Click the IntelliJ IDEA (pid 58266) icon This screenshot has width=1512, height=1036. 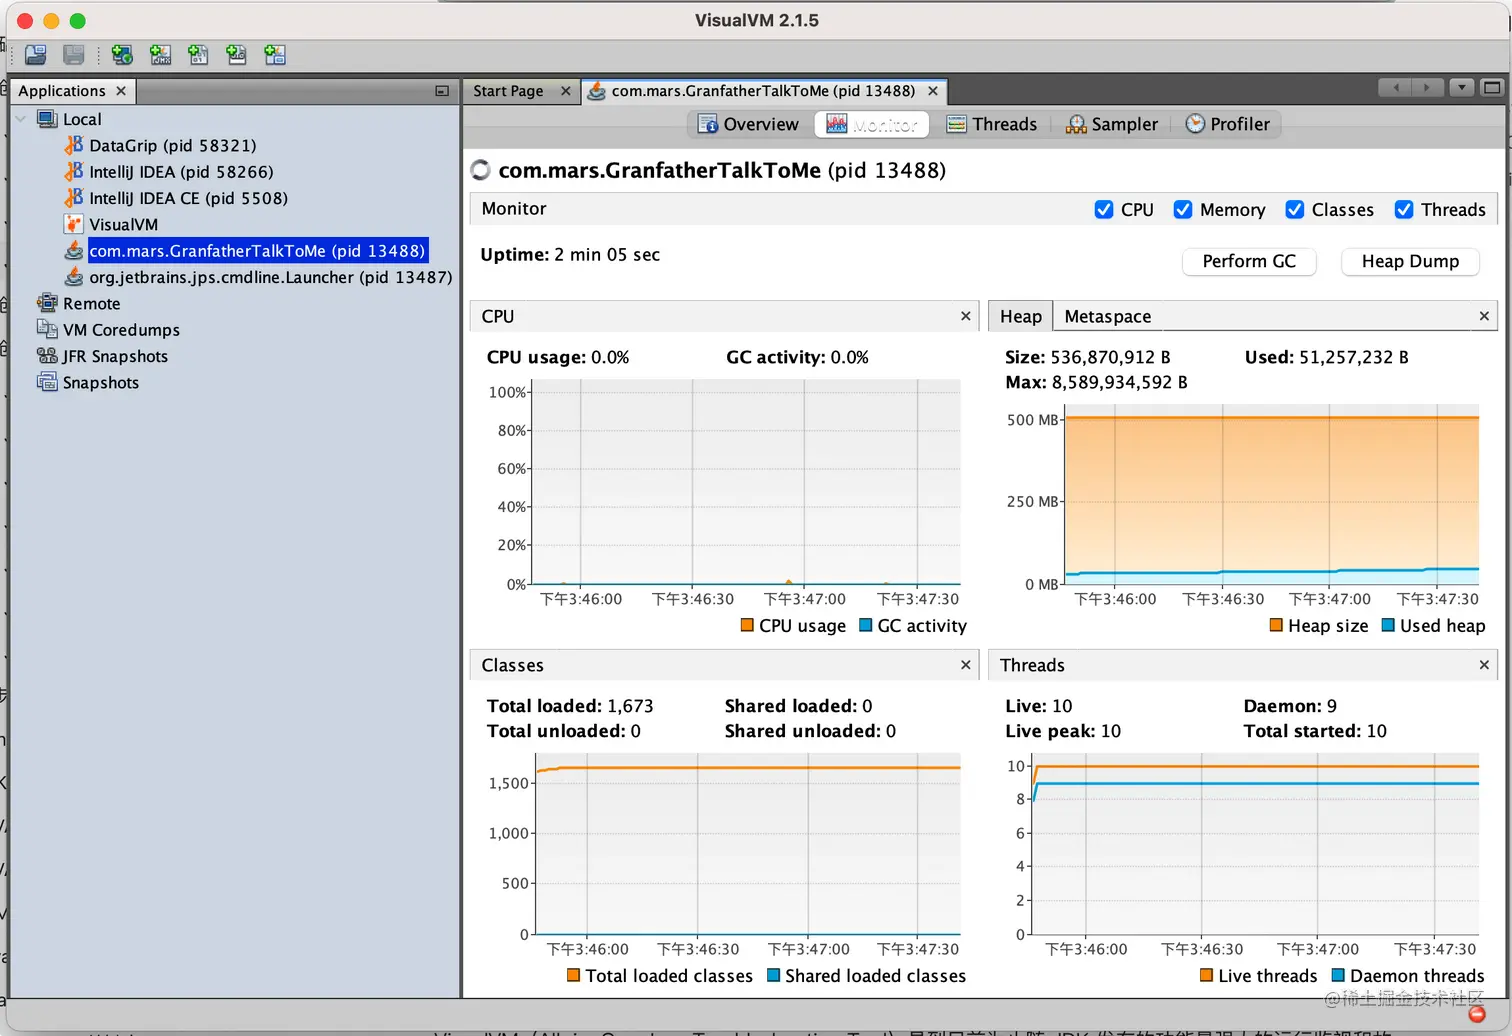[x=73, y=171]
